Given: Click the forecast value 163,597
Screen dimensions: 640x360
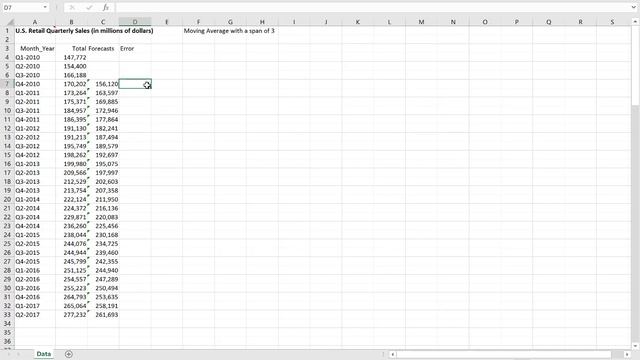Looking at the screenshot, I should pos(107,93).
